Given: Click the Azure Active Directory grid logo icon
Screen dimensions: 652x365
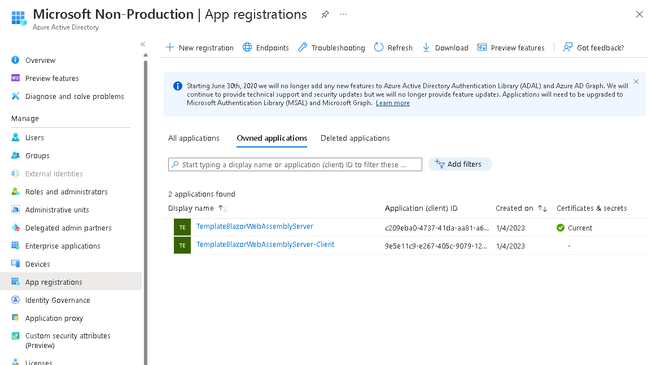Looking at the screenshot, I should [18, 18].
